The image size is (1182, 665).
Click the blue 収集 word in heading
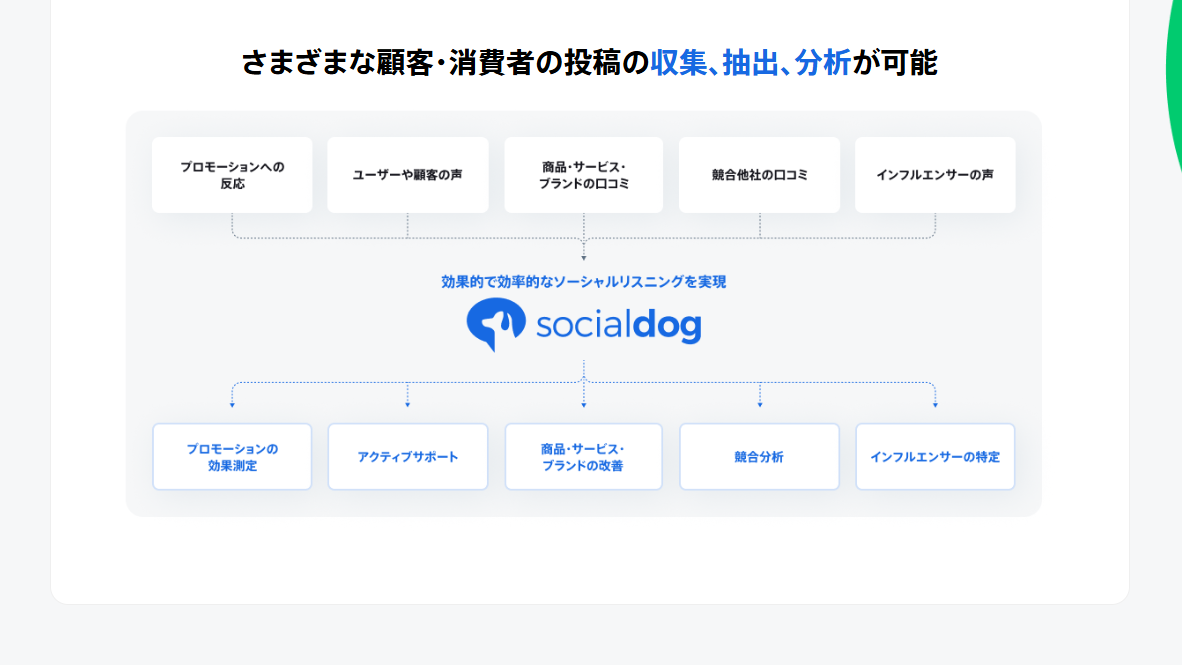tap(678, 63)
